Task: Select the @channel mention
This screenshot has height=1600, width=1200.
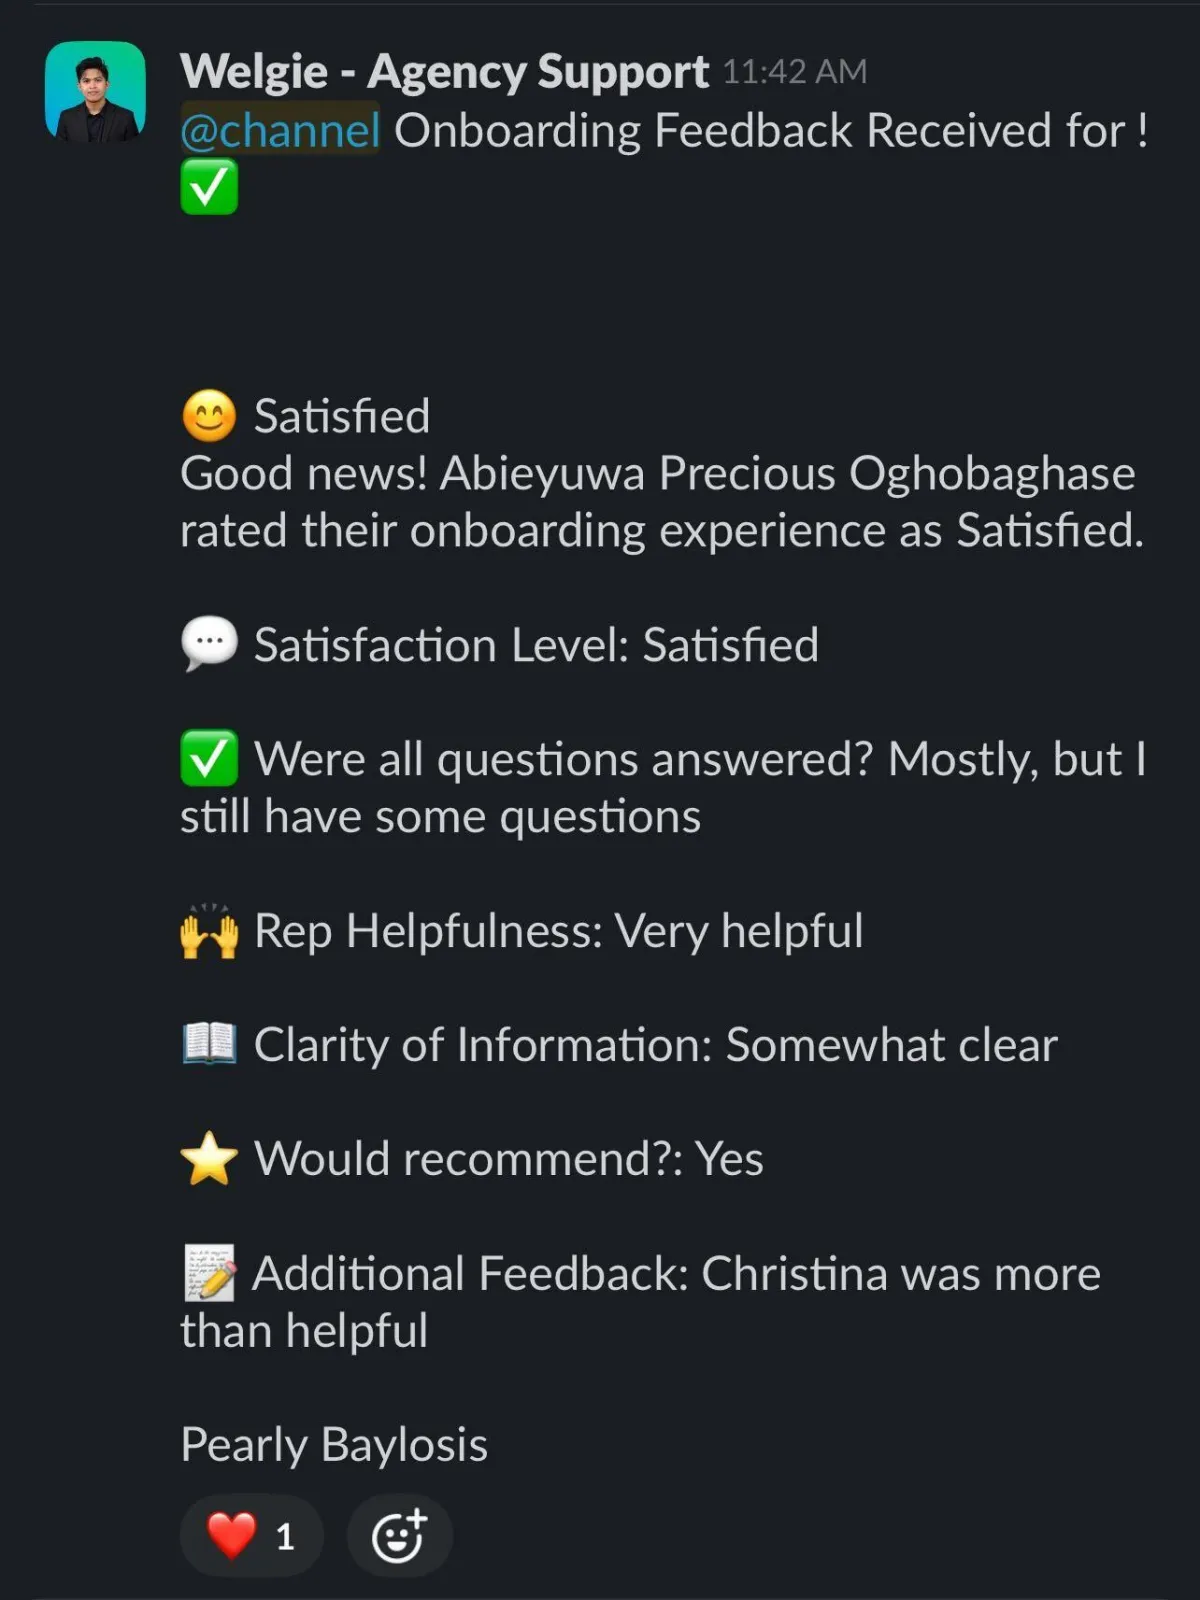Action: pyautogui.click(x=280, y=131)
